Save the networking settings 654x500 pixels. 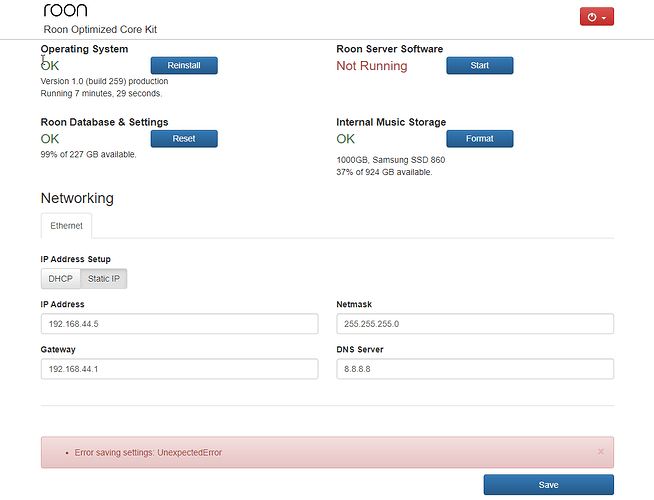click(x=548, y=485)
